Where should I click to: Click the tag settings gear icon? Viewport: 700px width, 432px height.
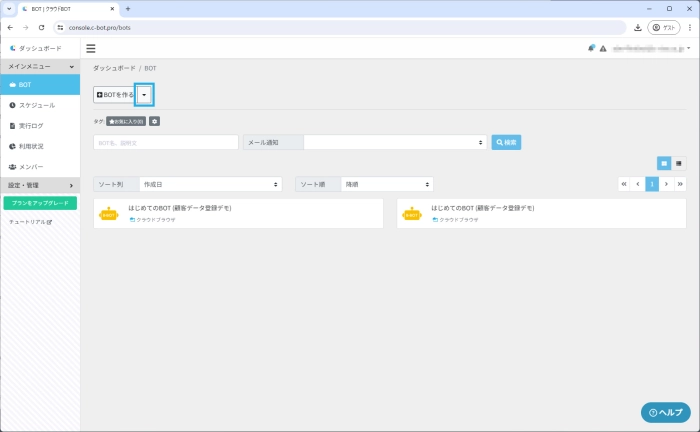pos(154,121)
